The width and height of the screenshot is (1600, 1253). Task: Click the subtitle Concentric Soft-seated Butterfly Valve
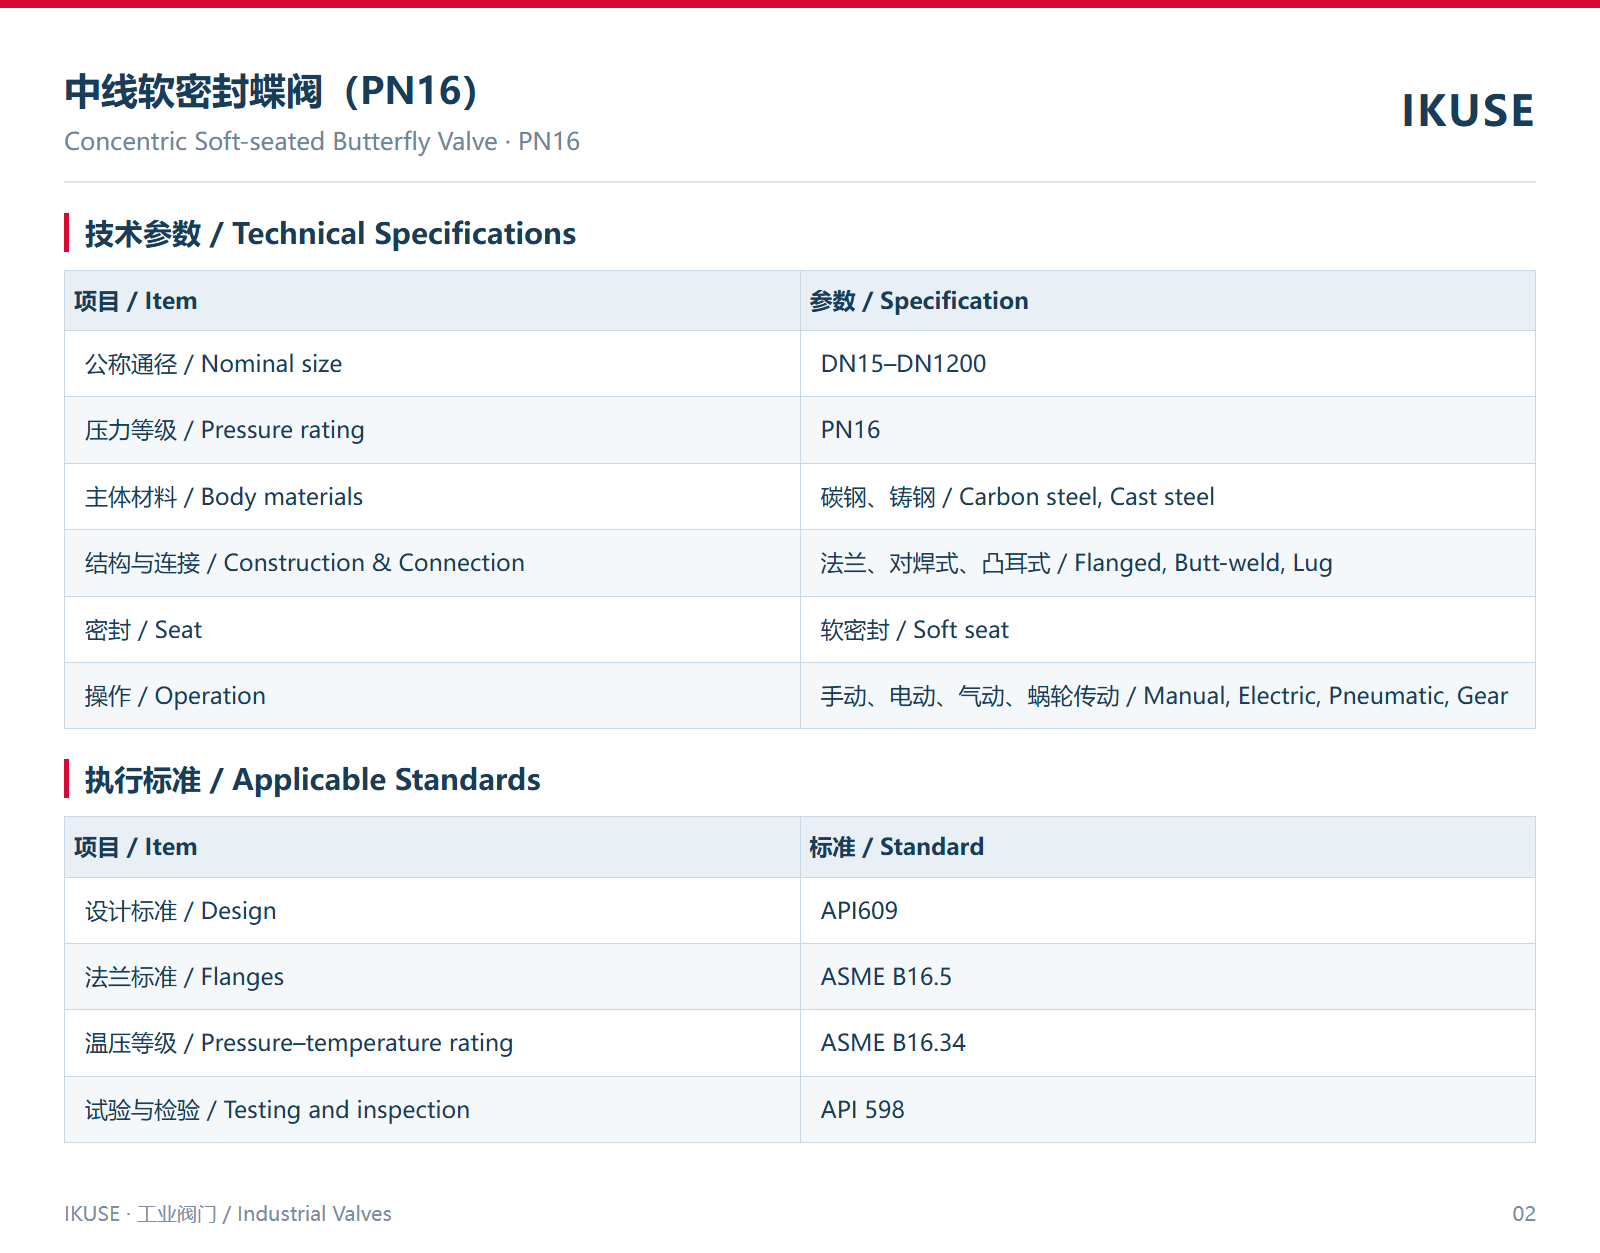322,142
